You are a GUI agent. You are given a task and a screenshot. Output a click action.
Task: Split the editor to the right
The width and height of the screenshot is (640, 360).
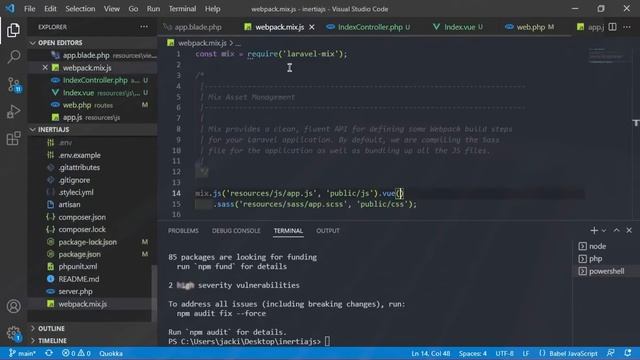[612, 27]
